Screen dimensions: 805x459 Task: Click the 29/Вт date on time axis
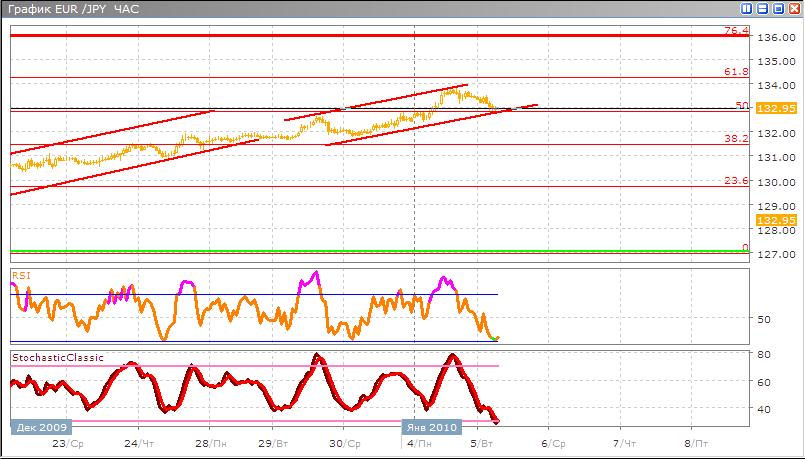273,442
